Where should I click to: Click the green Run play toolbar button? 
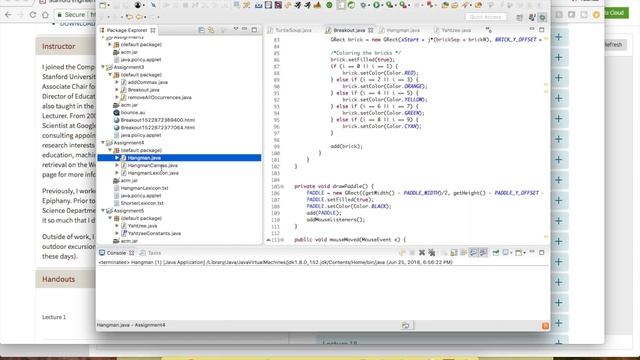(x=376, y=5)
